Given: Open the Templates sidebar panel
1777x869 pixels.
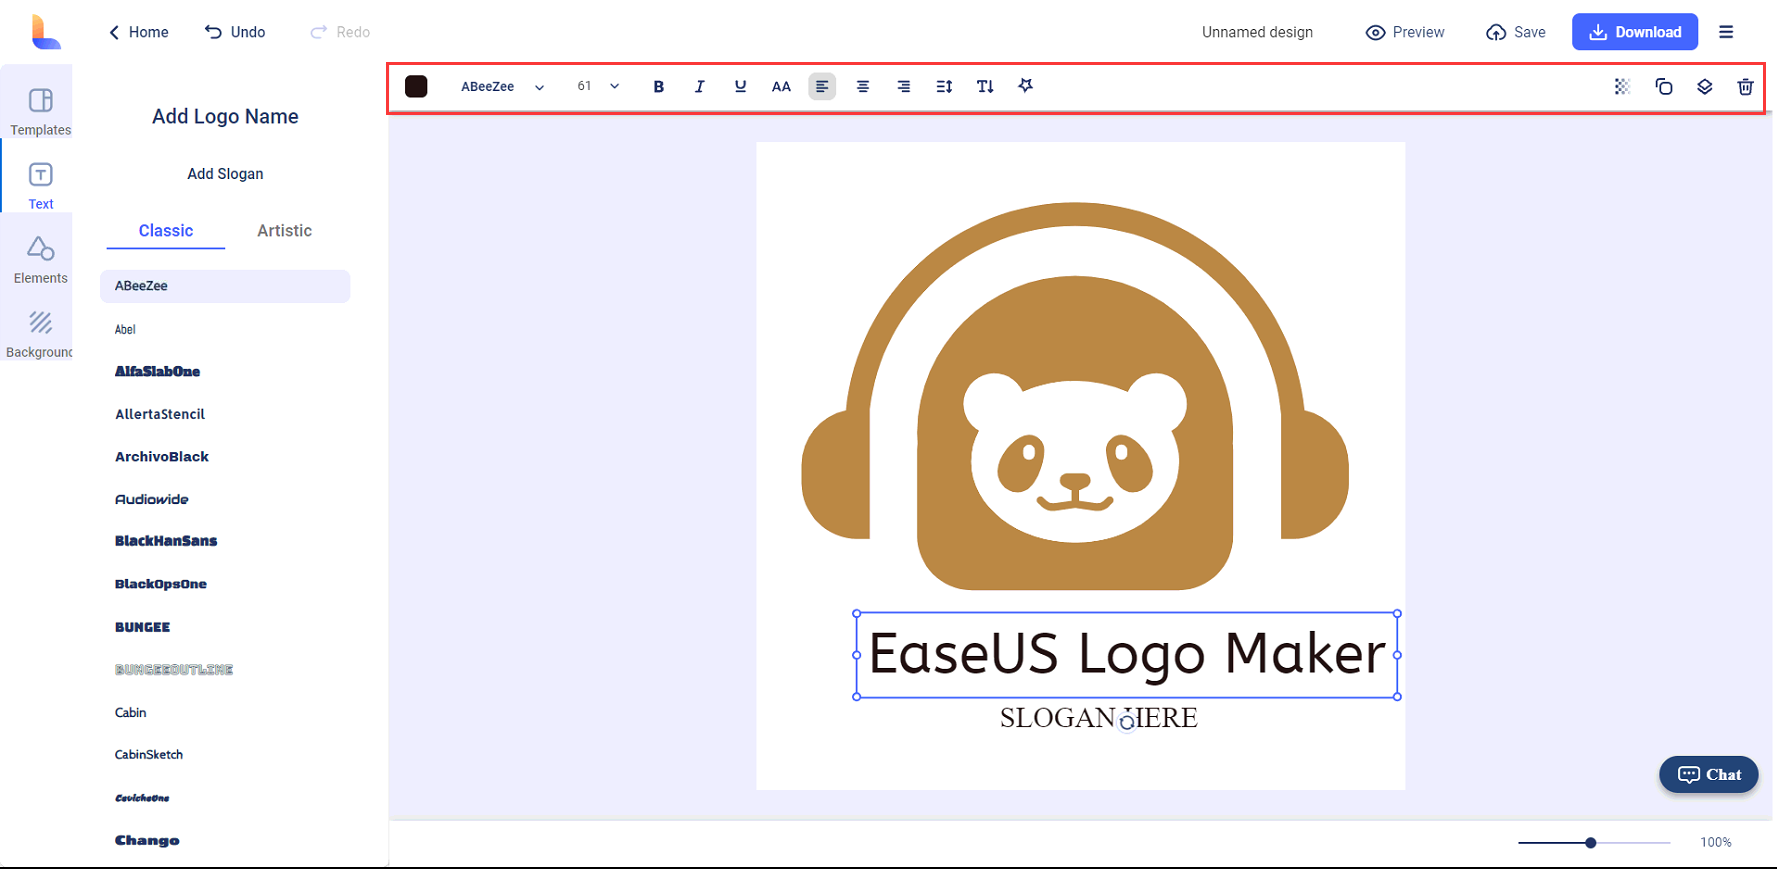Looking at the screenshot, I should coord(40,111).
